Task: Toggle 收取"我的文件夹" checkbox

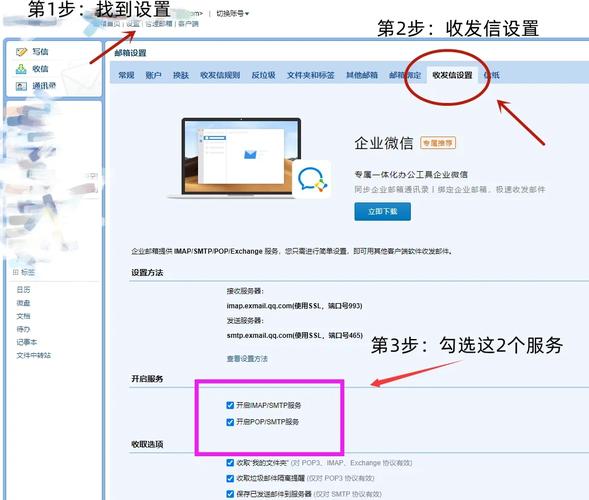Action: (x=230, y=462)
